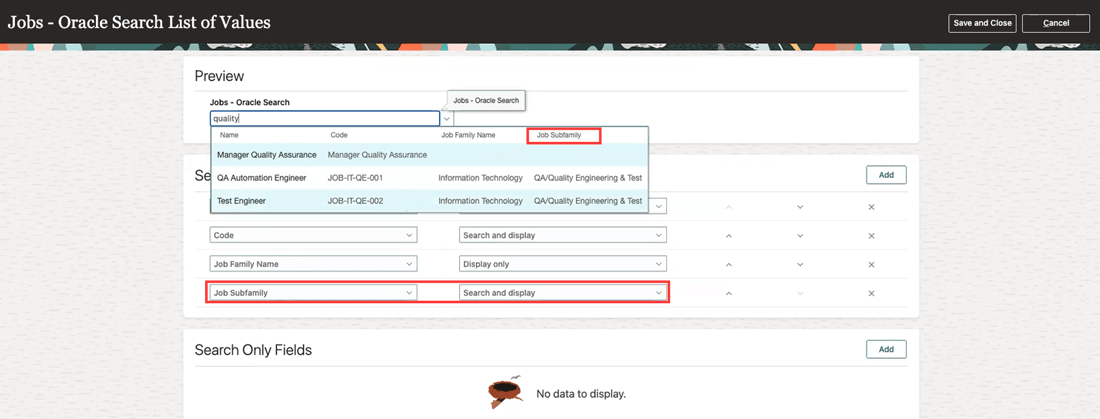Image resolution: width=1100 pixels, height=419 pixels.
Task: Move the Code row down
Action: [x=800, y=236]
